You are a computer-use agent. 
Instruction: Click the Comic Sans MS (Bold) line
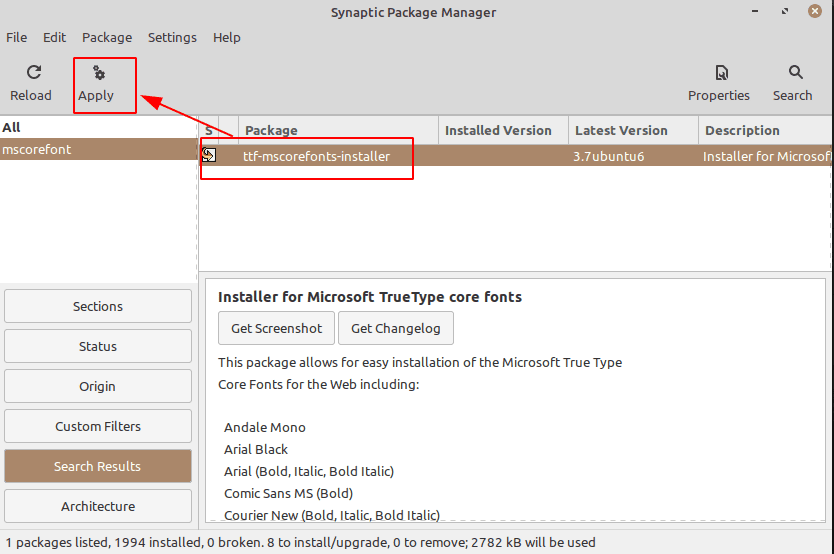coord(288,493)
